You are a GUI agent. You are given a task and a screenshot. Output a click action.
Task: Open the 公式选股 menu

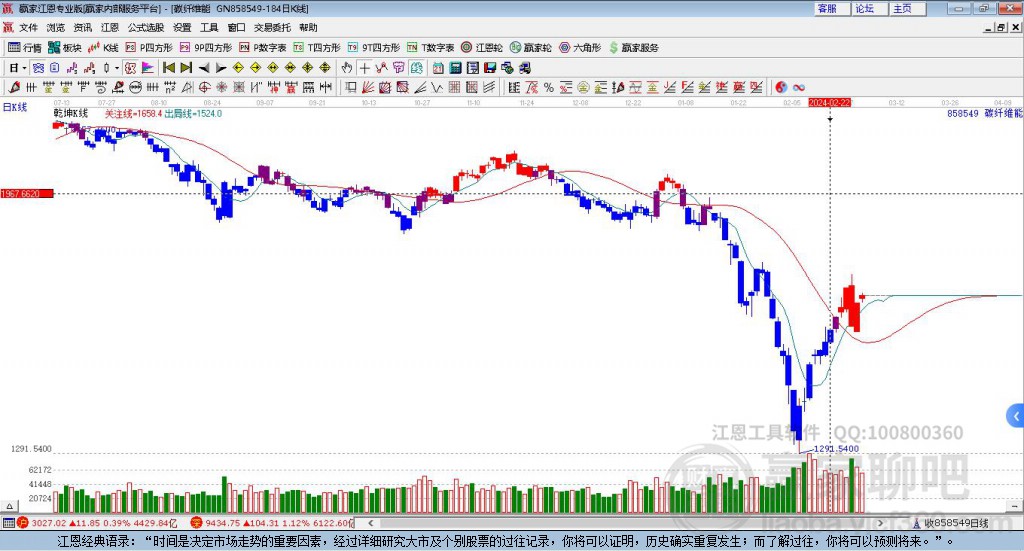[146, 27]
